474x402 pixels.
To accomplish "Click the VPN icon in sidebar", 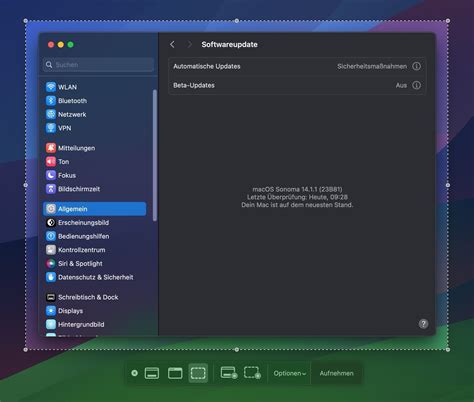I will pyautogui.click(x=51, y=128).
